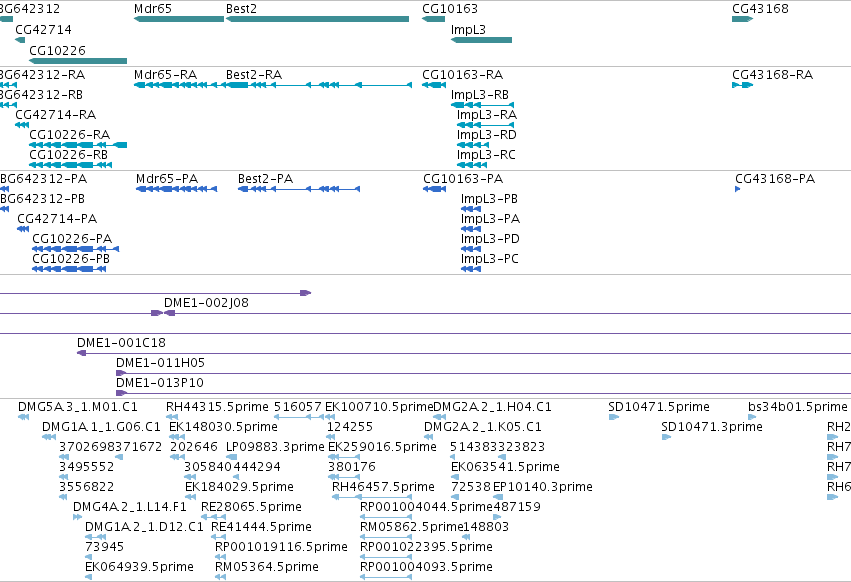Click the DMG1A2_1.D12.C1 EST

96,537
